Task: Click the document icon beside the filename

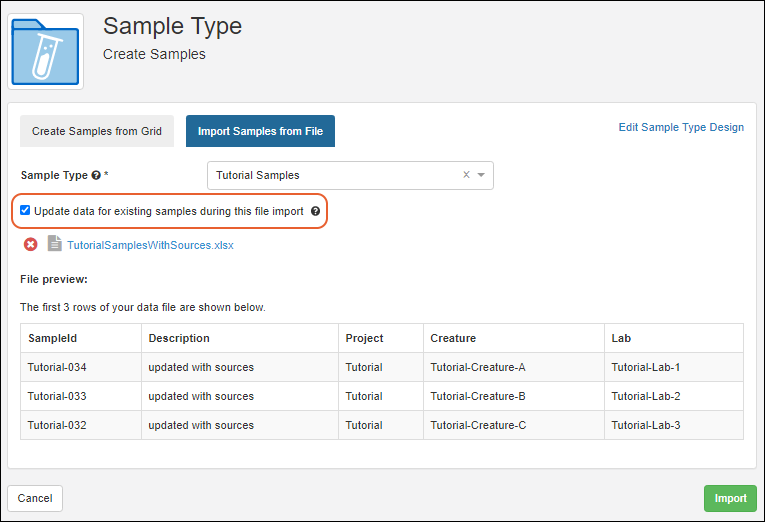Action: tap(54, 244)
